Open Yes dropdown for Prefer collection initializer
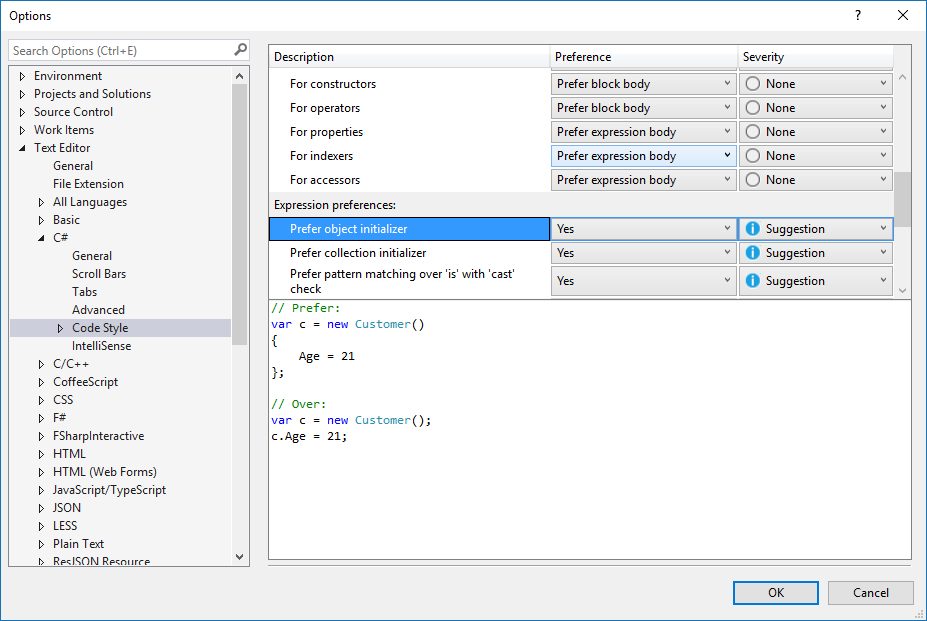Viewport: 927px width, 621px height. point(727,253)
